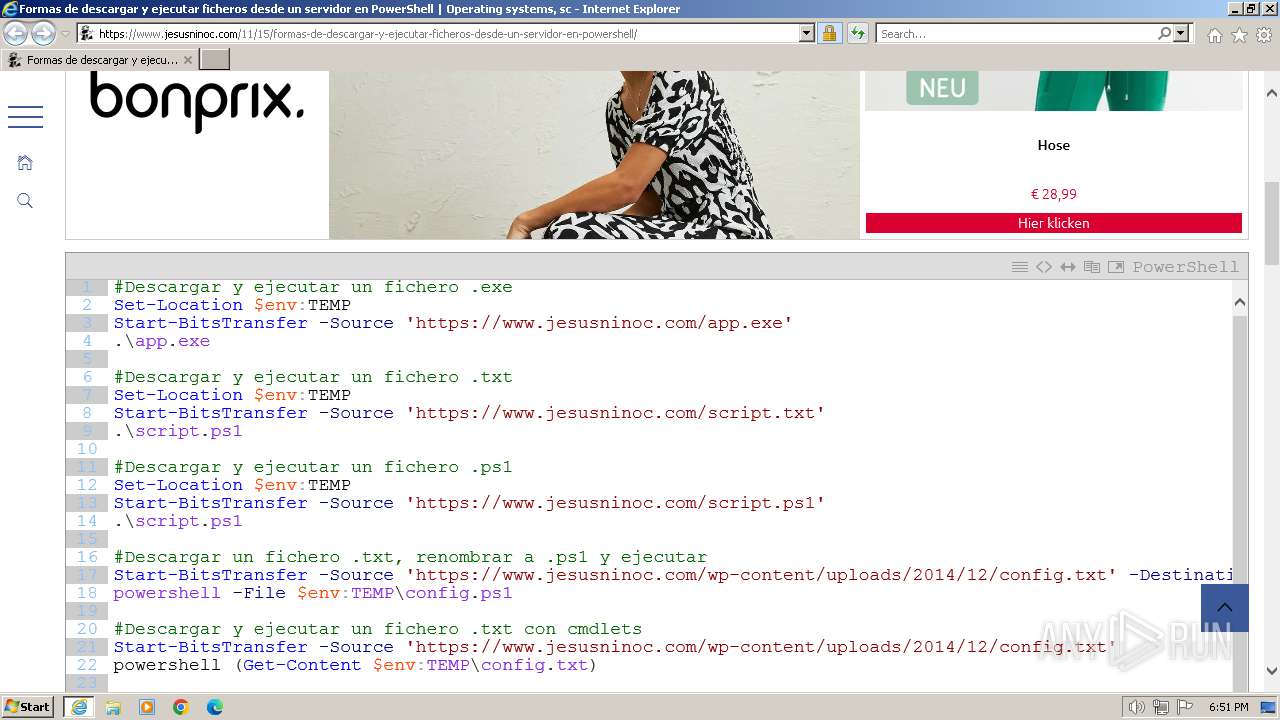Click '.\app.exe' on line 4
1280x720 pixels.
click(162, 341)
